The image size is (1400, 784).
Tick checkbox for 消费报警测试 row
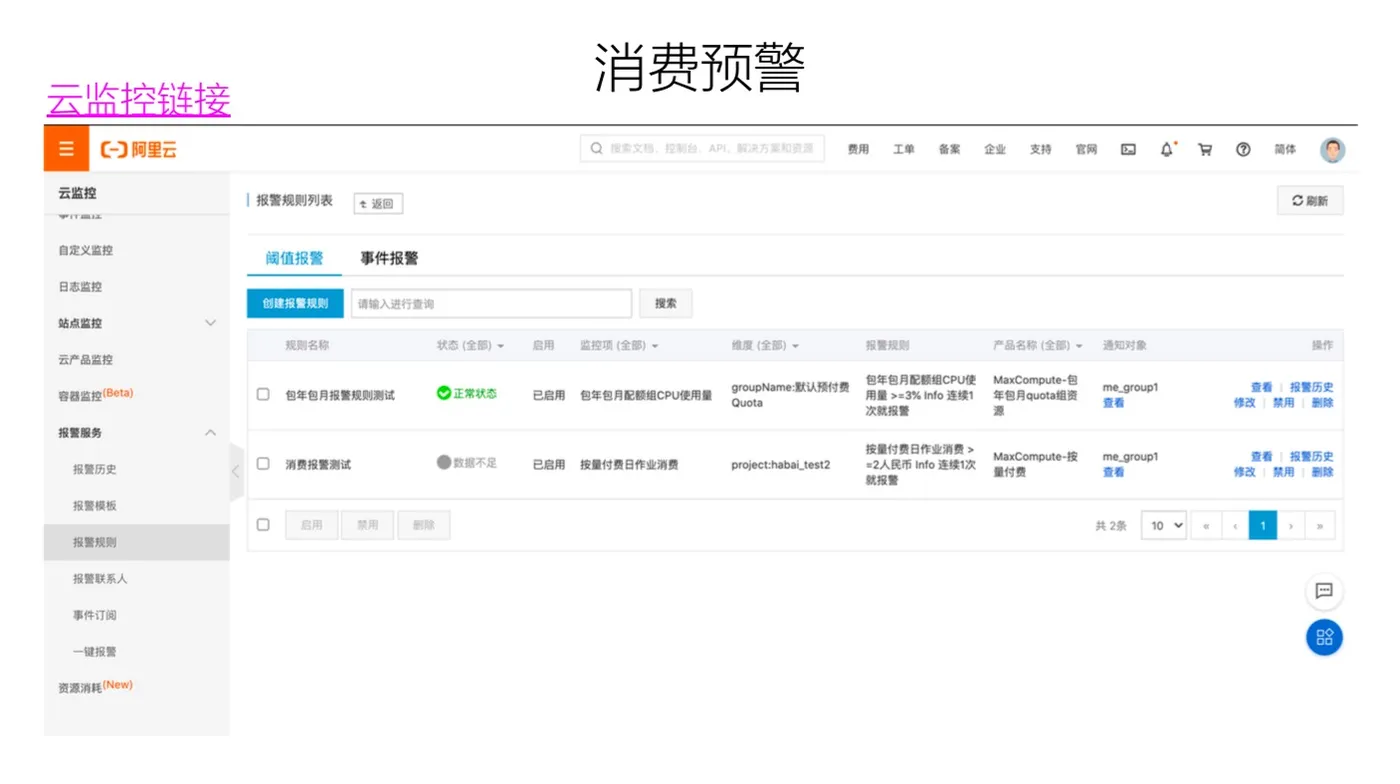click(263, 464)
